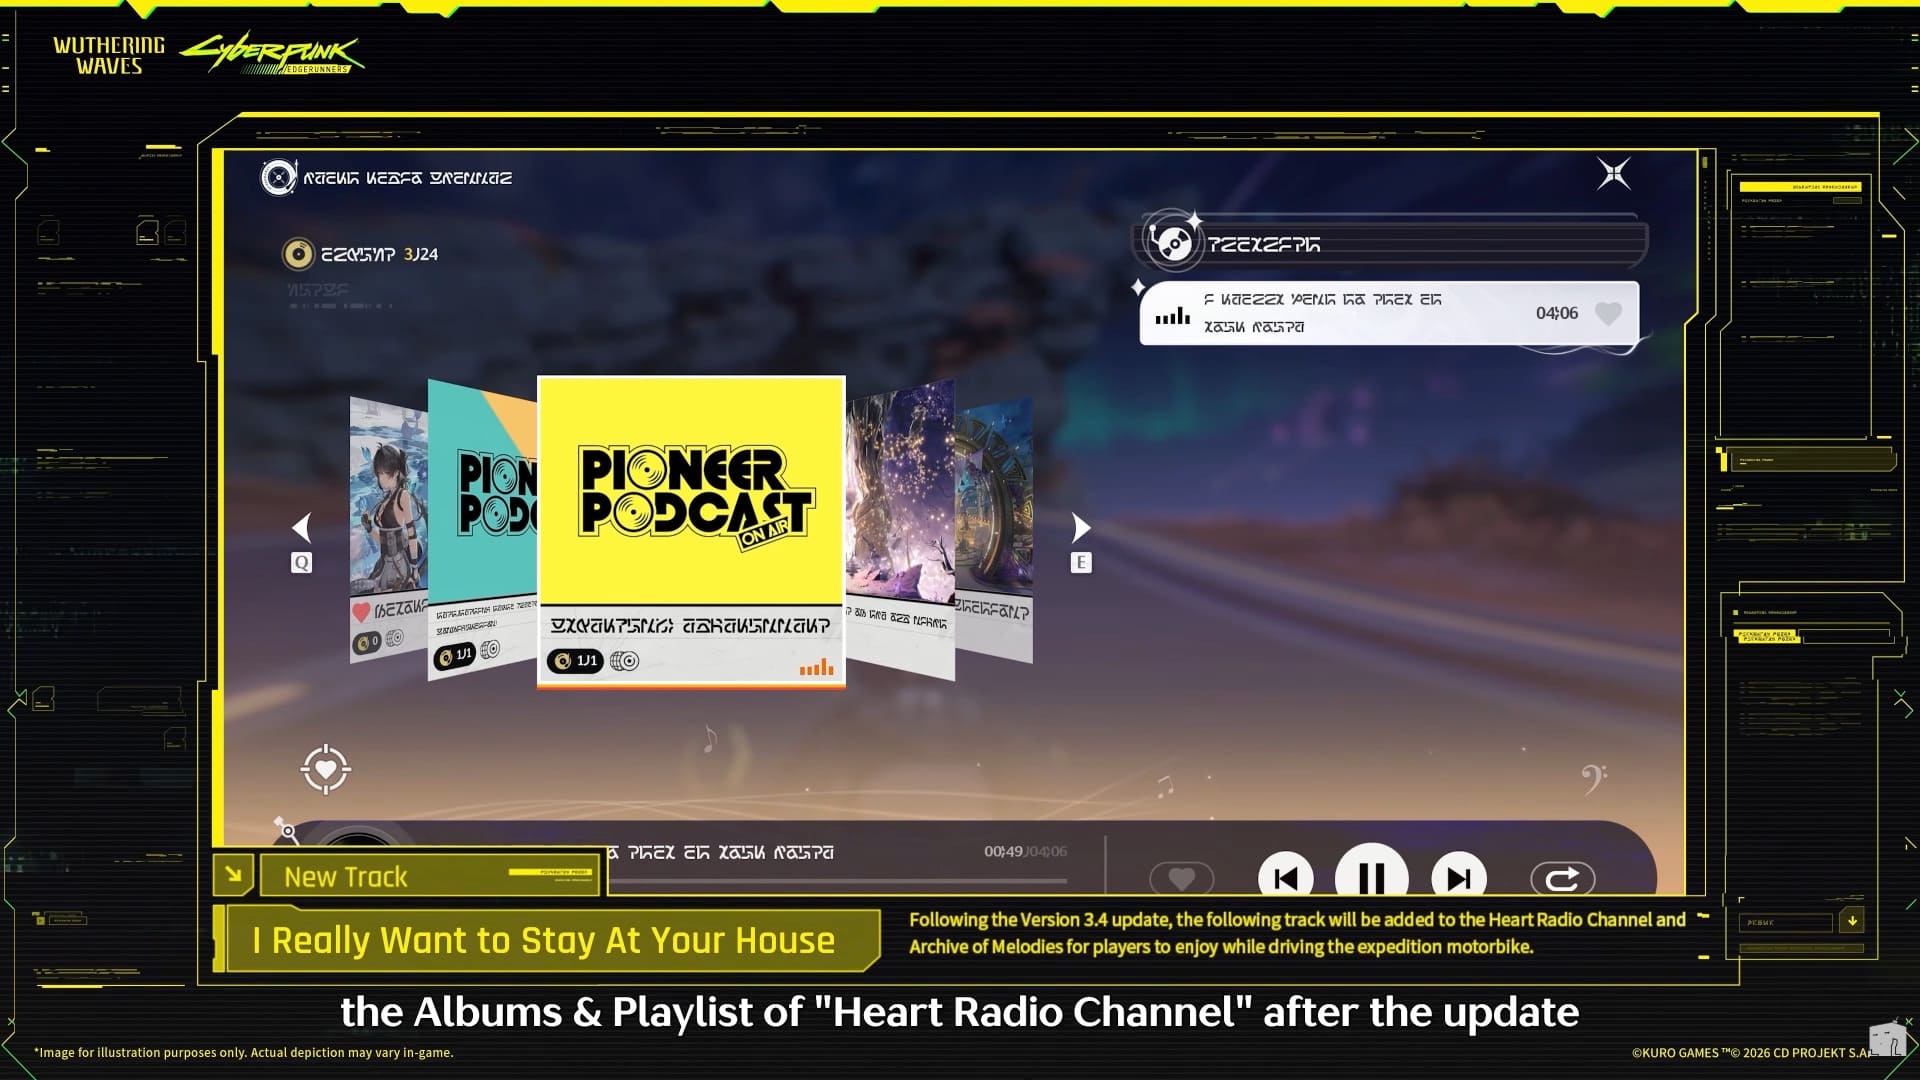Screen dimensions: 1920x1080
Task: Pause the currently playing track
Action: click(1372, 876)
